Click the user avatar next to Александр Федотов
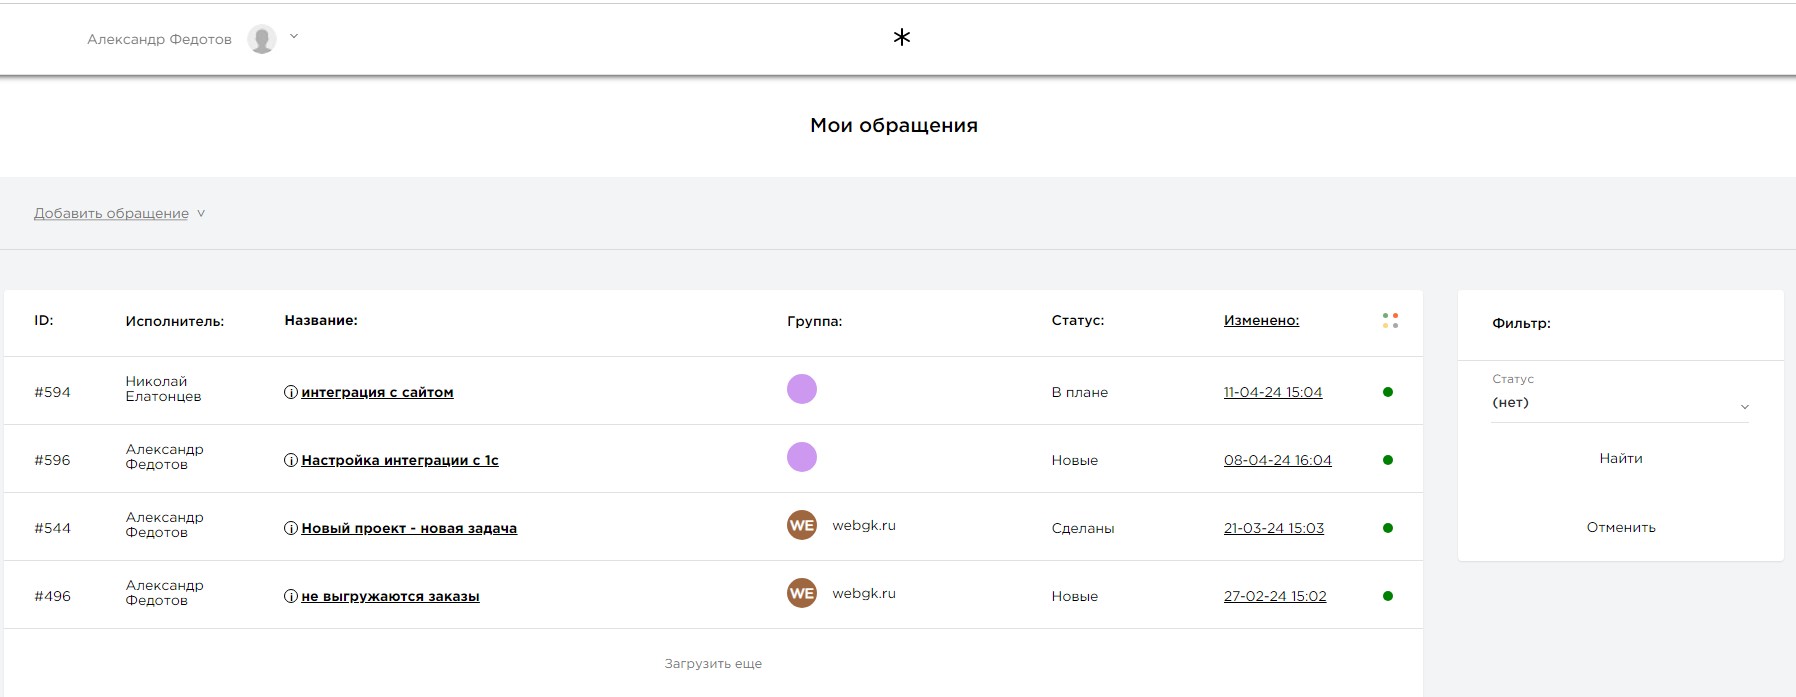1796x697 pixels. (262, 39)
